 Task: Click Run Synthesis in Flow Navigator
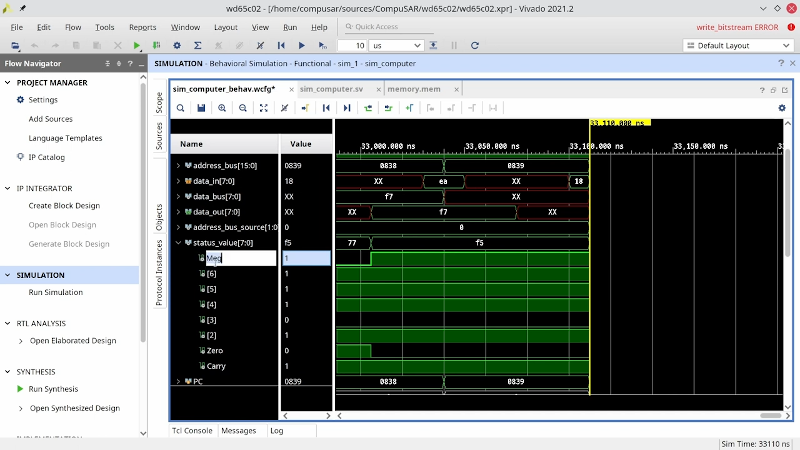pos(53,389)
